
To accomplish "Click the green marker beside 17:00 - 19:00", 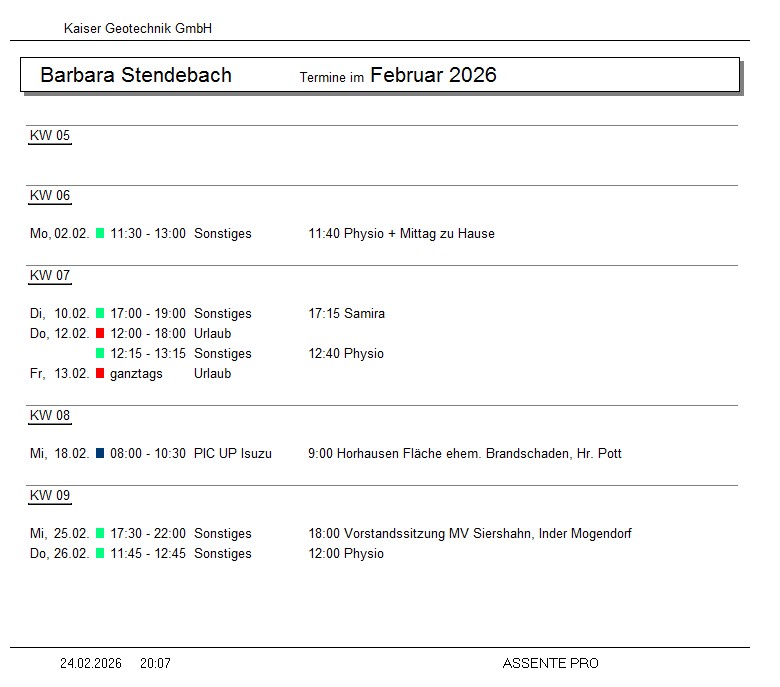I will point(100,314).
